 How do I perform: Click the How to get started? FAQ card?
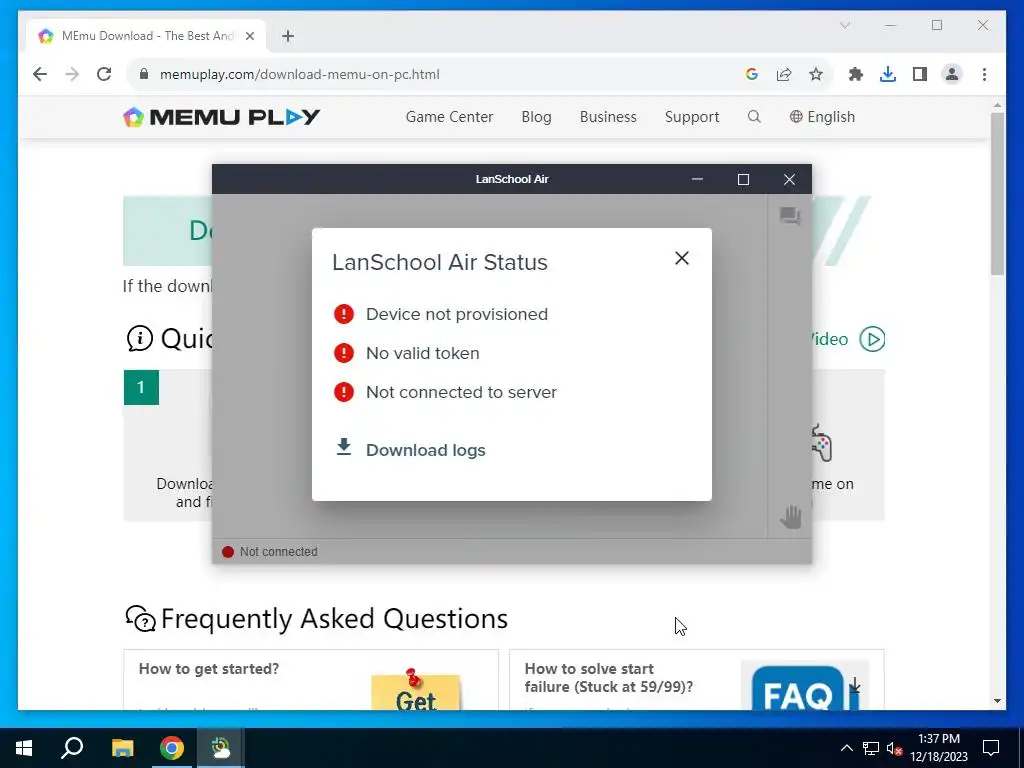[x=311, y=679]
